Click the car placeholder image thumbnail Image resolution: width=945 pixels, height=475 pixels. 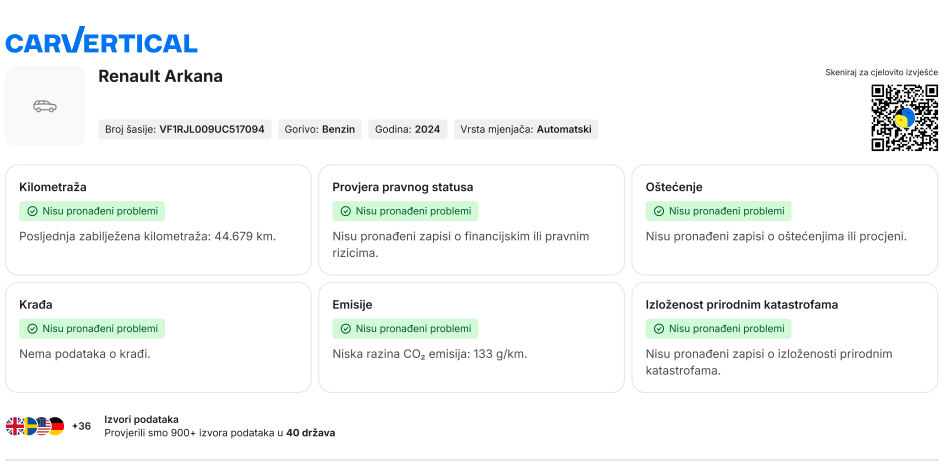click(45, 106)
